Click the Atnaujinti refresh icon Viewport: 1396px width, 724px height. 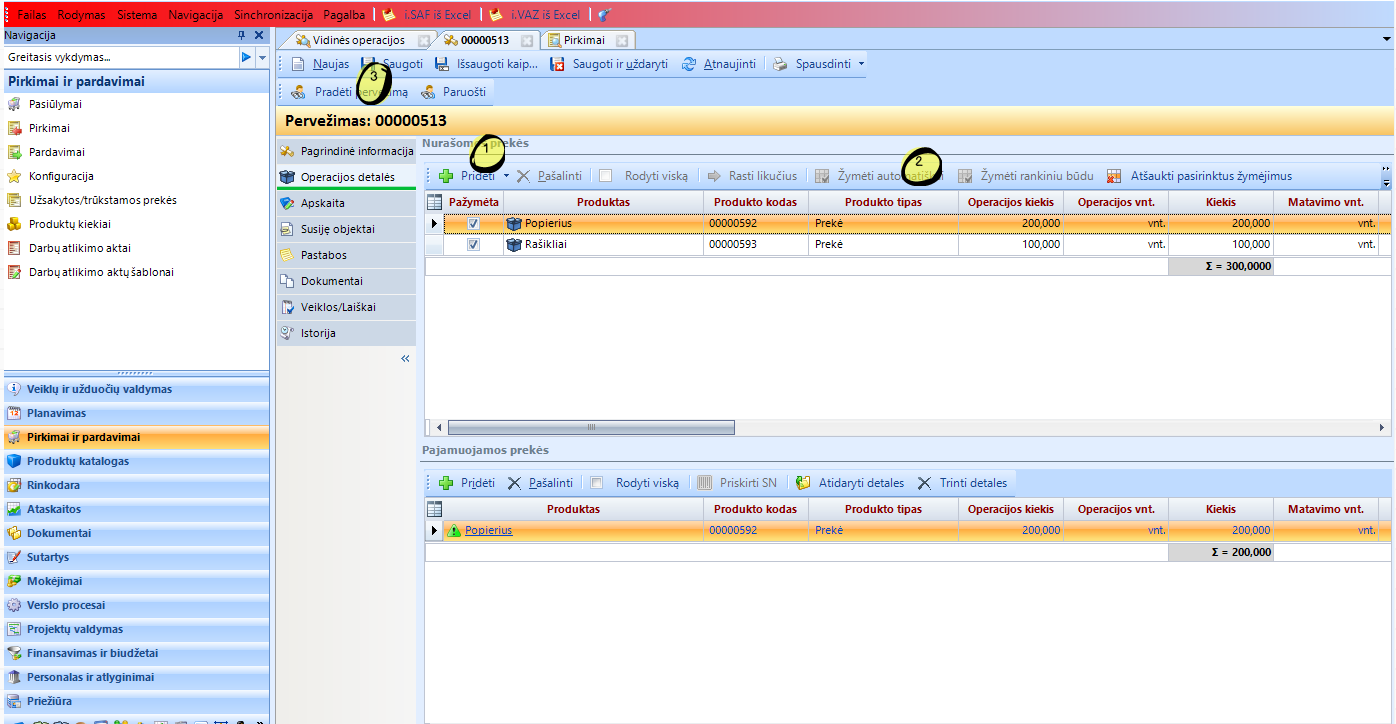(689, 64)
